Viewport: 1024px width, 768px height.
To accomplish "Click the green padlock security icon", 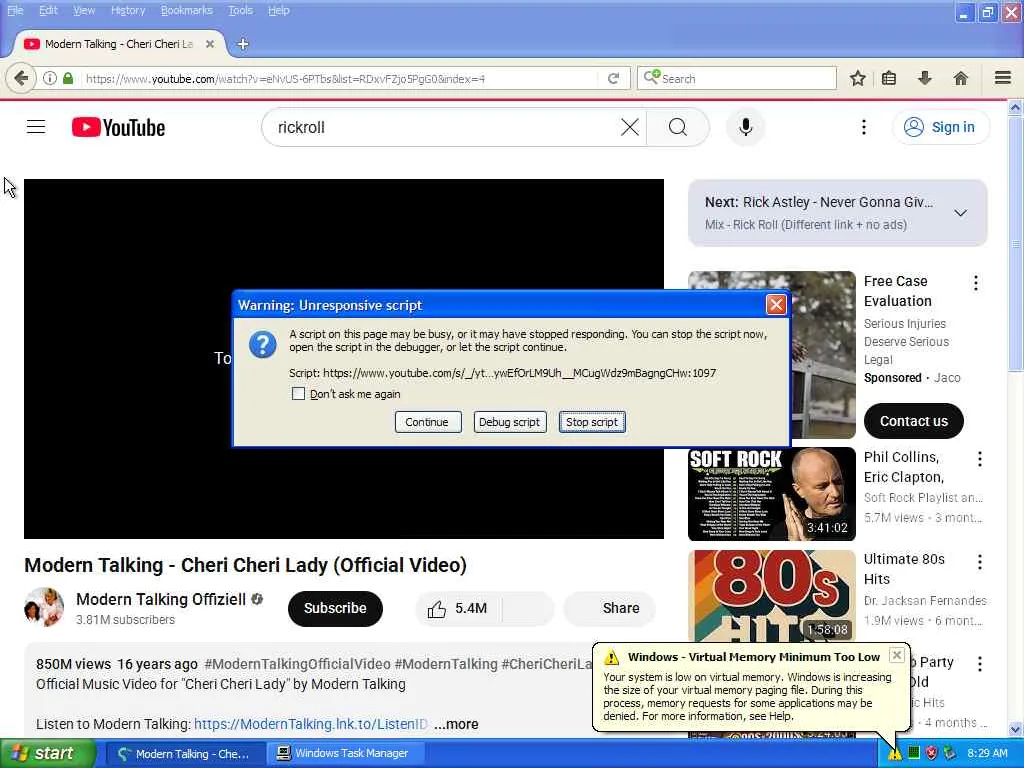I will coord(68,78).
